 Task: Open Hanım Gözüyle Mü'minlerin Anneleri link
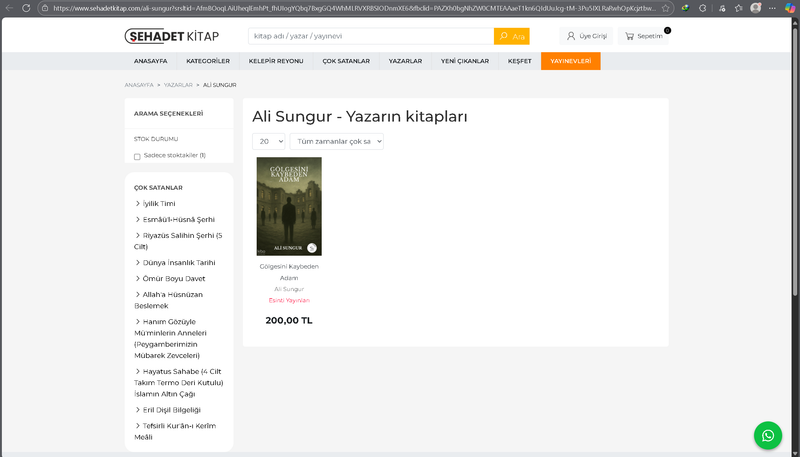(x=170, y=339)
